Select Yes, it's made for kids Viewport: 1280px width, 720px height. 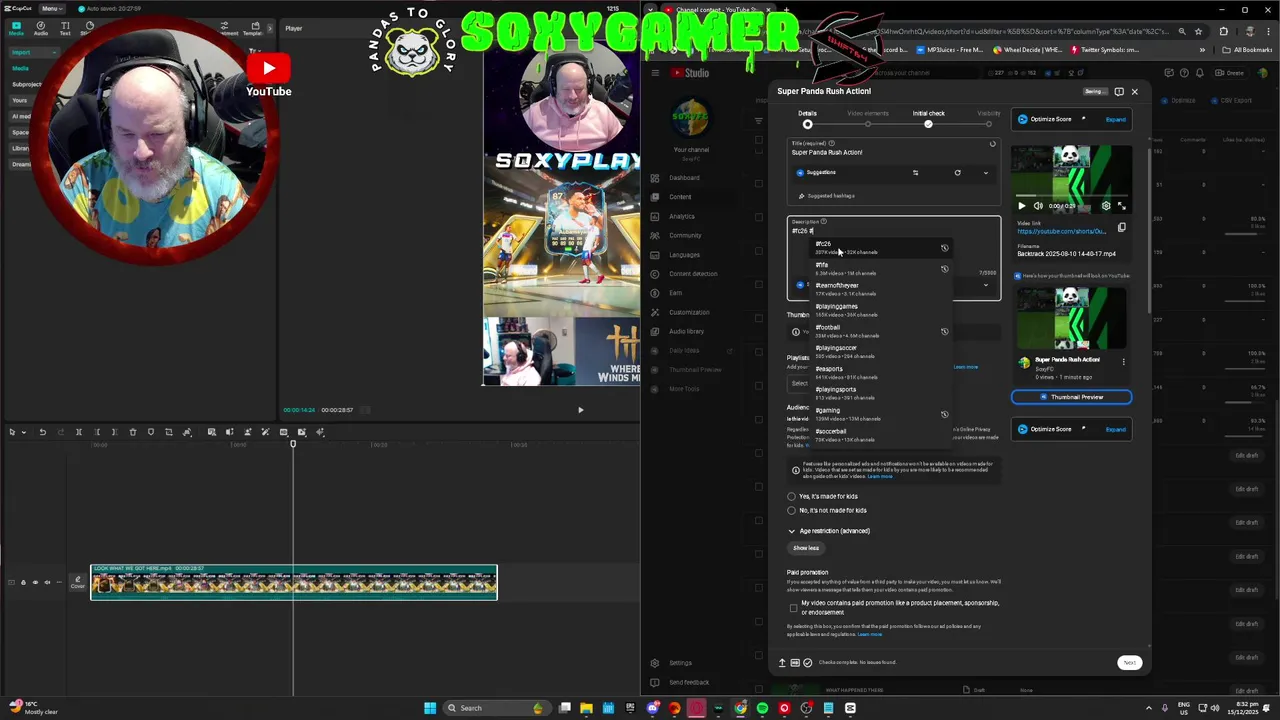coord(792,496)
